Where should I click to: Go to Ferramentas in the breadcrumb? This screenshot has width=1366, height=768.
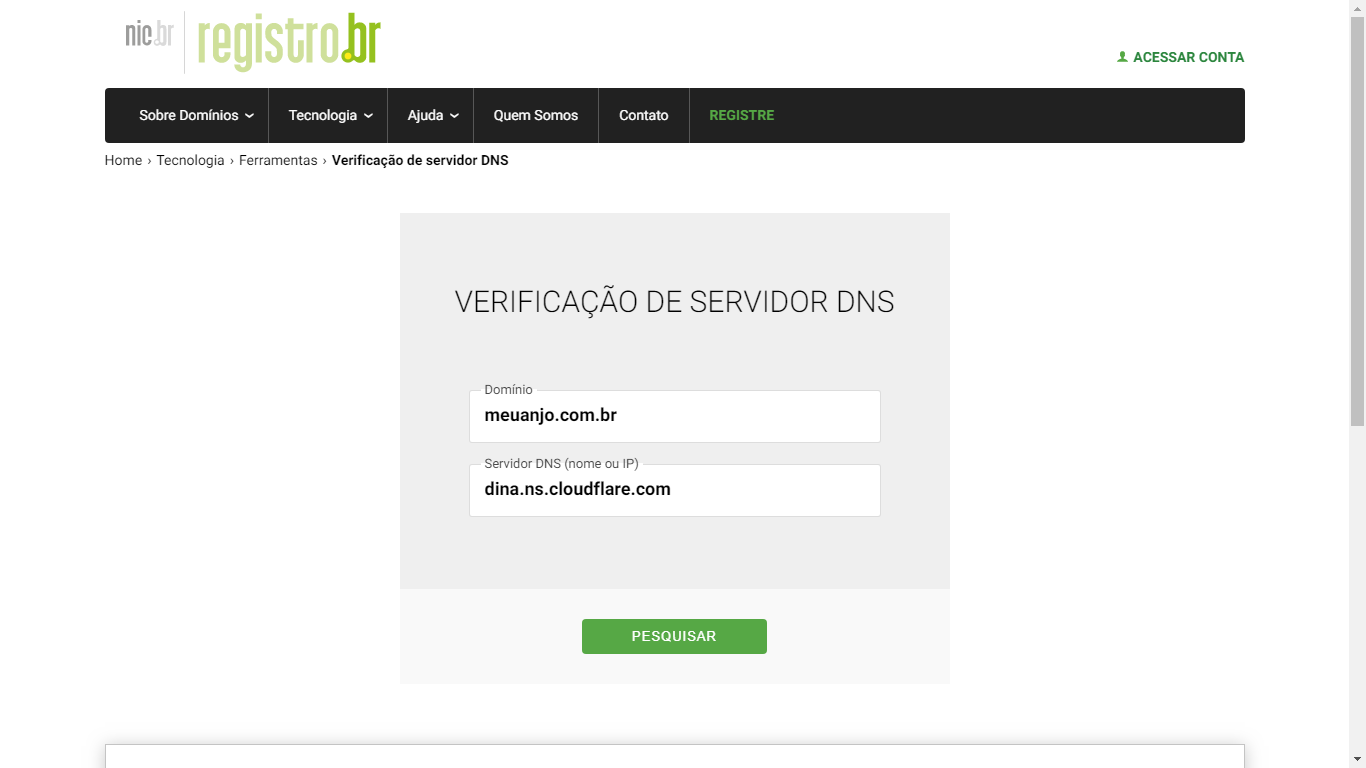[278, 160]
